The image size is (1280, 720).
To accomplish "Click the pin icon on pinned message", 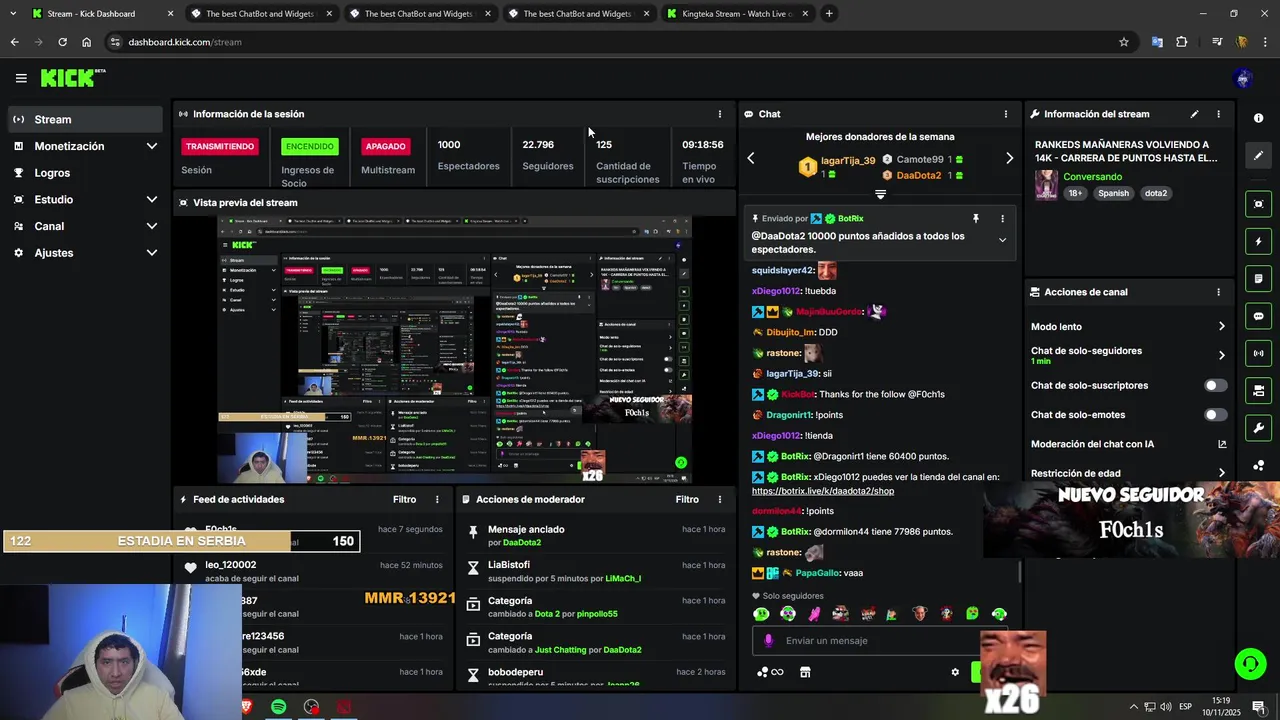I will tap(976, 218).
